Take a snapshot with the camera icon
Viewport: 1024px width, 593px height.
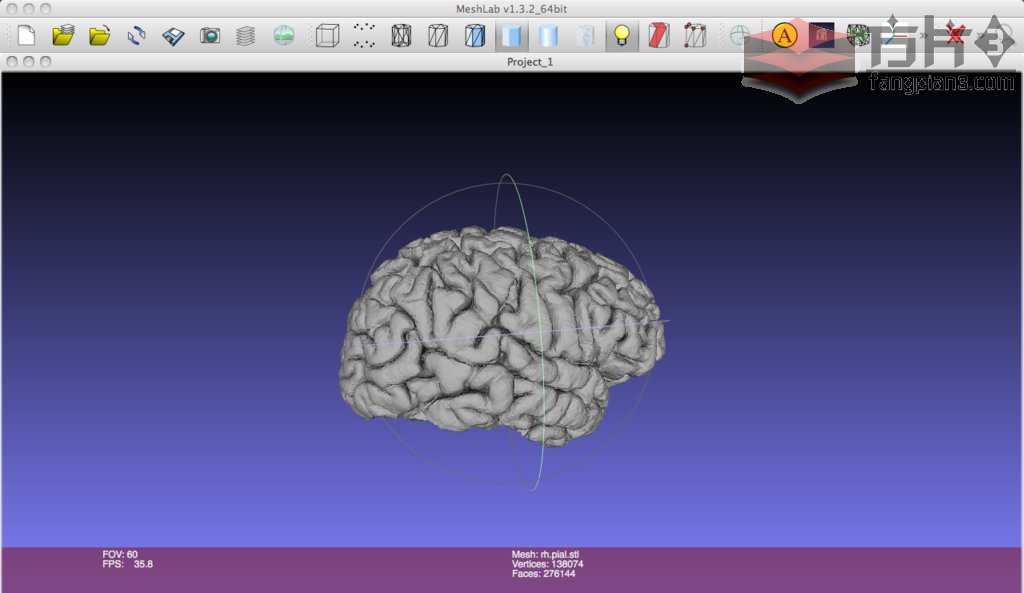(x=210, y=35)
